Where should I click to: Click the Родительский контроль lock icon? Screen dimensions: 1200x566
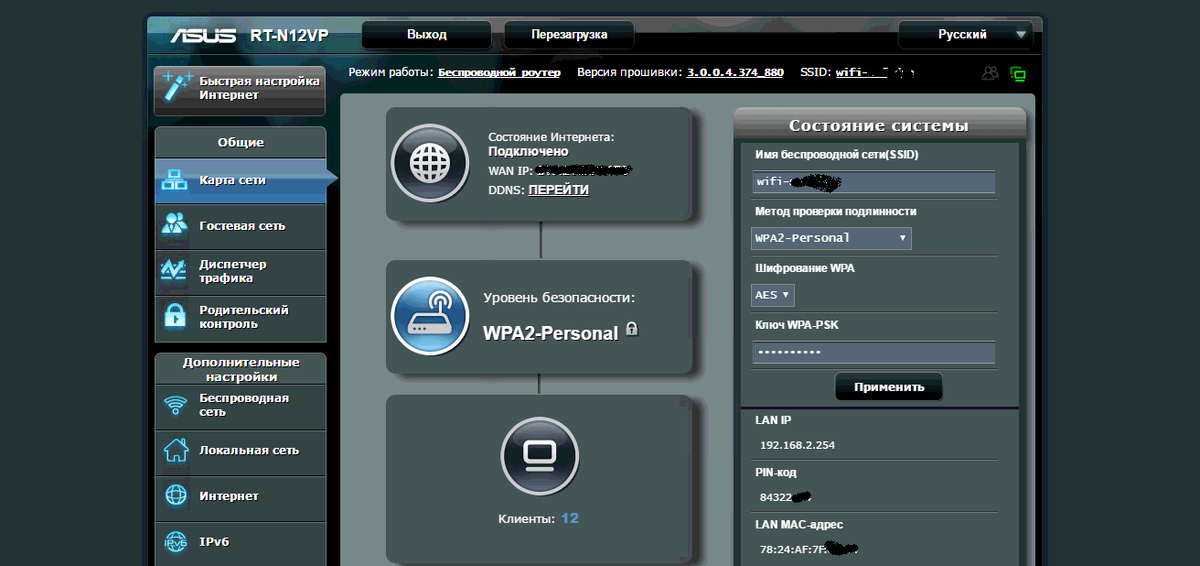coord(175,317)
